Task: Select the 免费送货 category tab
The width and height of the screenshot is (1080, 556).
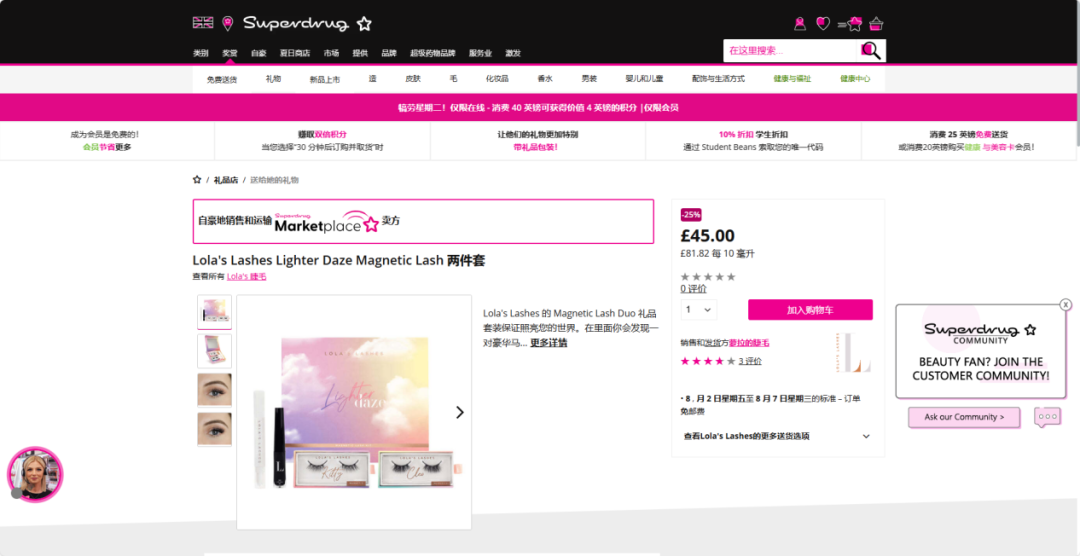Action: (222, 79)
